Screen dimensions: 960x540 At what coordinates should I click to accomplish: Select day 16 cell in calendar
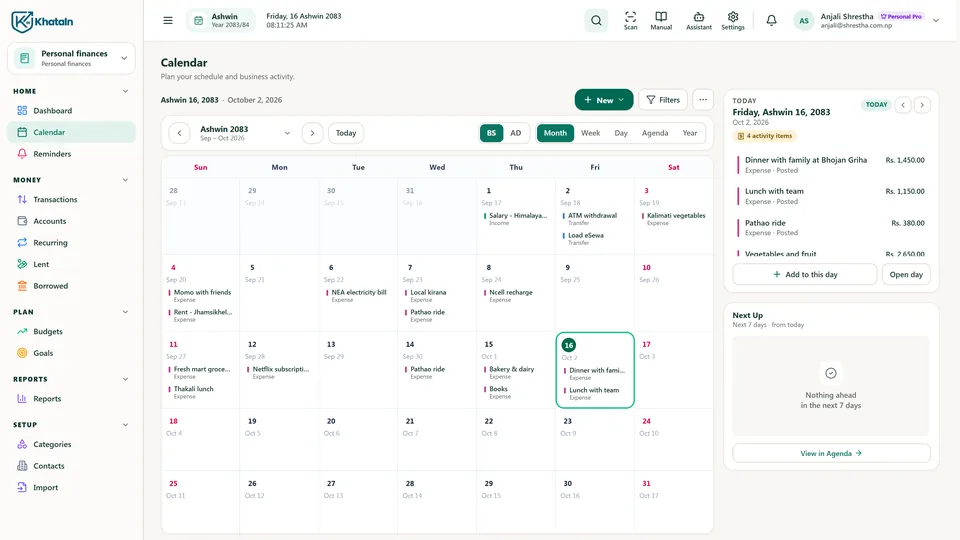pyautogui.click(x=594, y=370)
